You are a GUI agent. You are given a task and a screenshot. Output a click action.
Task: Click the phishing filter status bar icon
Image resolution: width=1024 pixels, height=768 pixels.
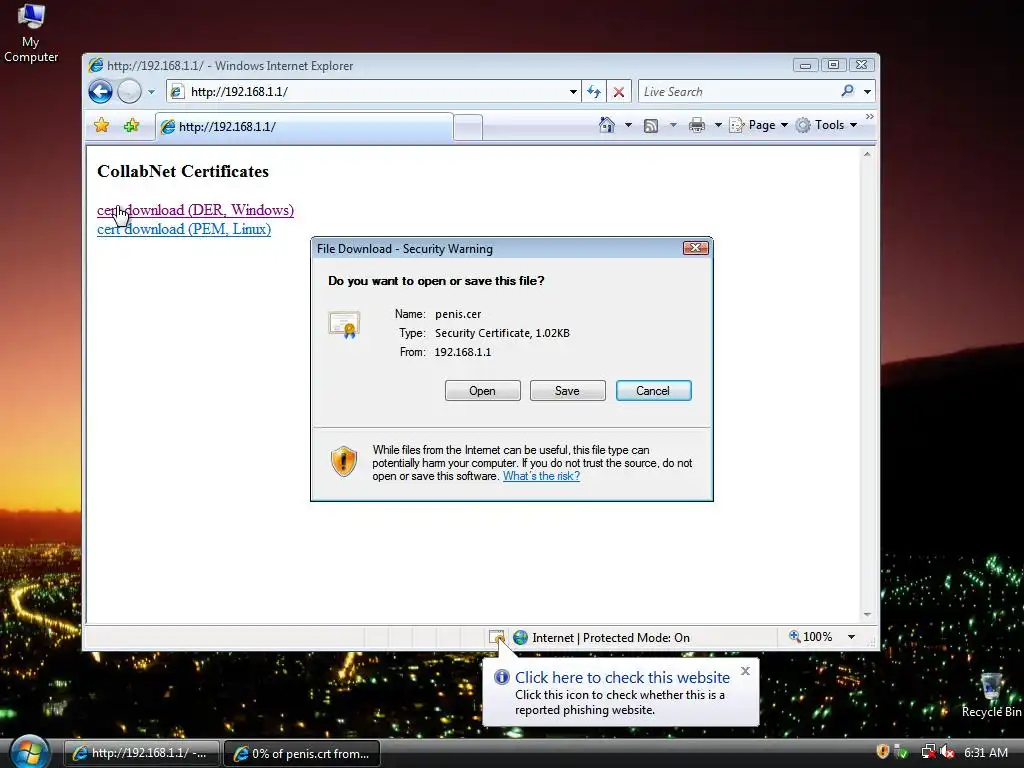tap(496, 637)
